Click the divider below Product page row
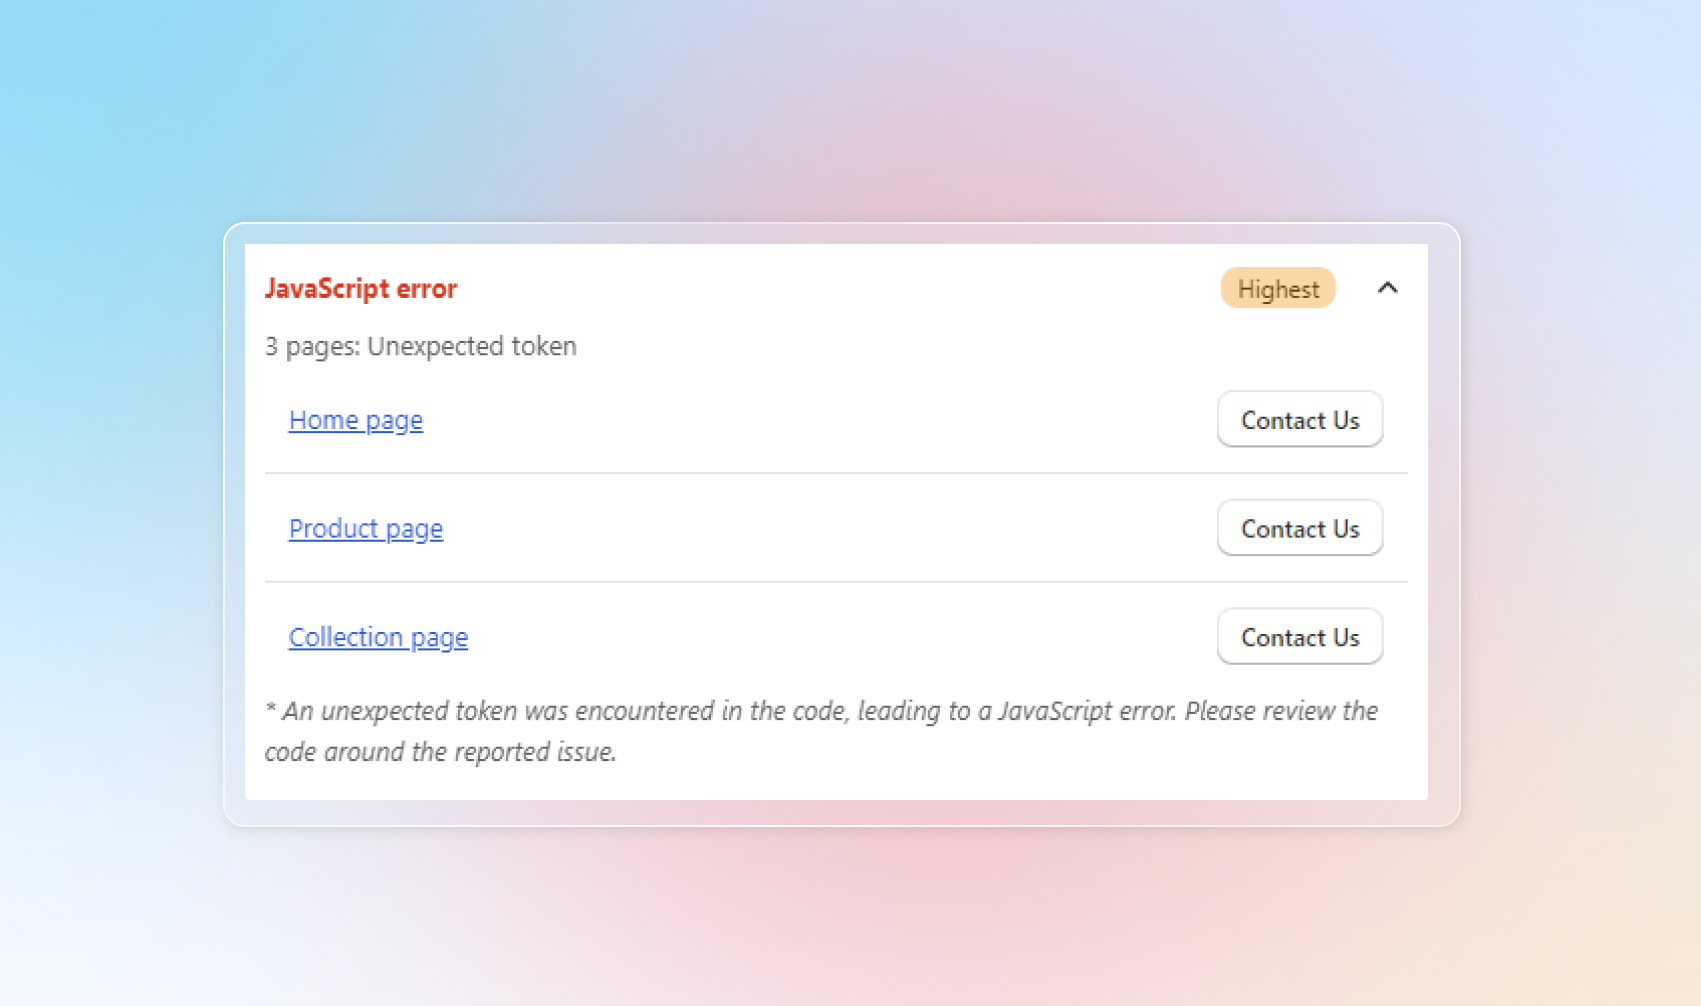Viewport: 1701px width, 1006px height. click(x=836, y=582)
